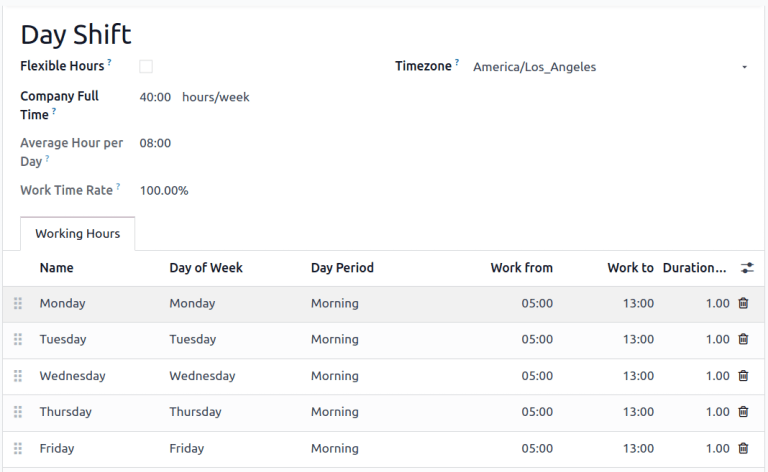Edit the Company Full Time hours field
Image resolution: width=768 pixels, height=472 pixels.
click(x=155, y=97)
